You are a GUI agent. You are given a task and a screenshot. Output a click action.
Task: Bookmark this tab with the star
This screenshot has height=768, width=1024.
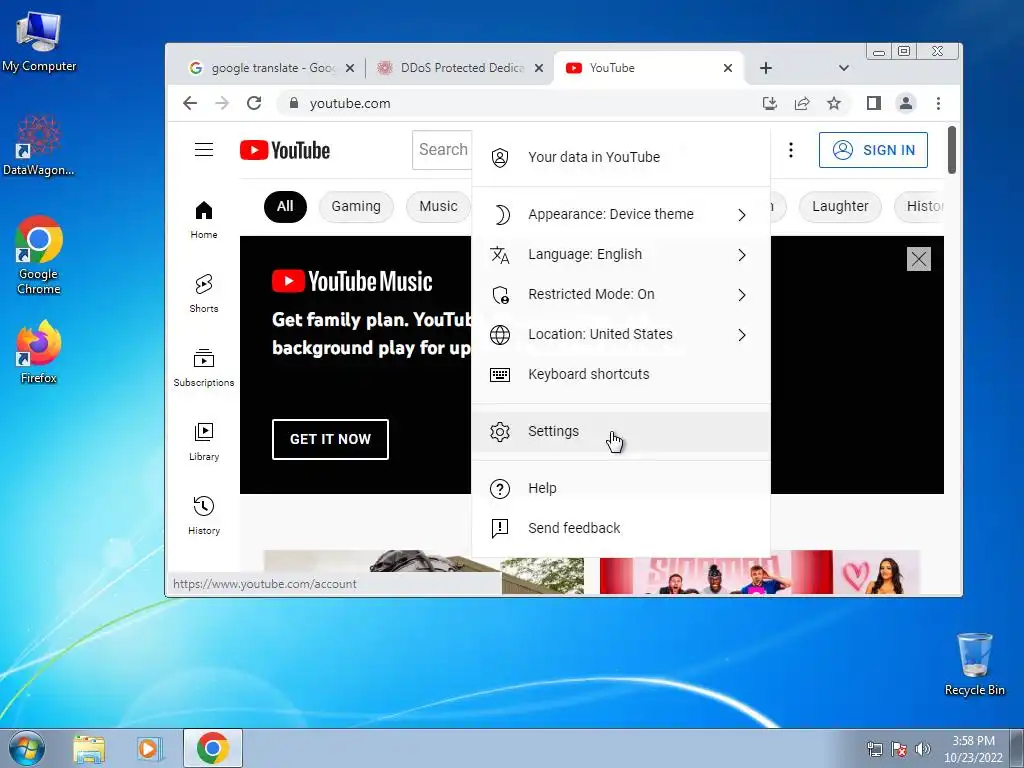click(834, 103)
